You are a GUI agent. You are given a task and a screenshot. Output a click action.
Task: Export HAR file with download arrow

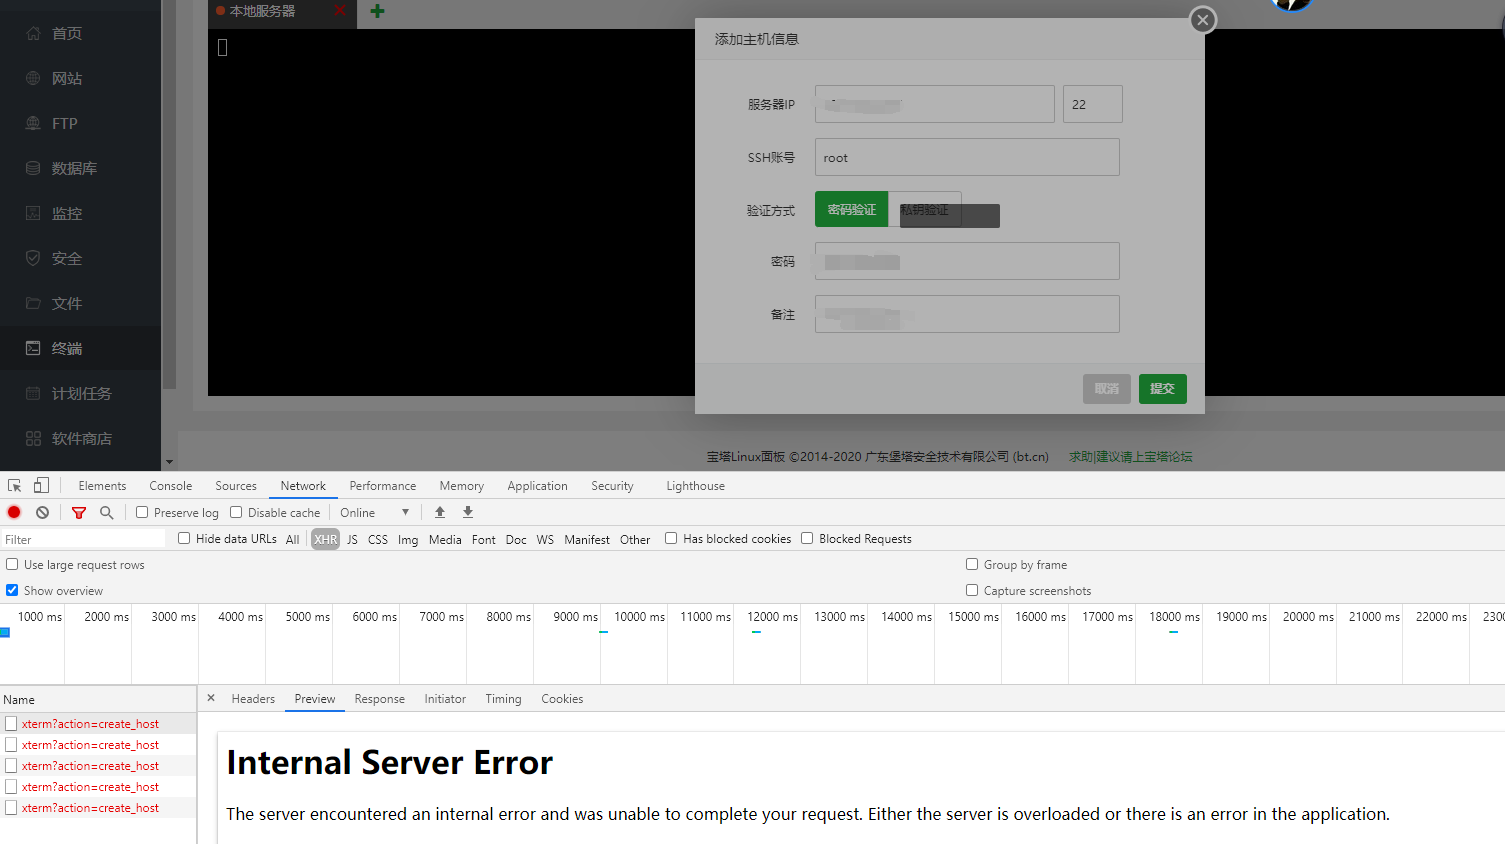[468, 512]
